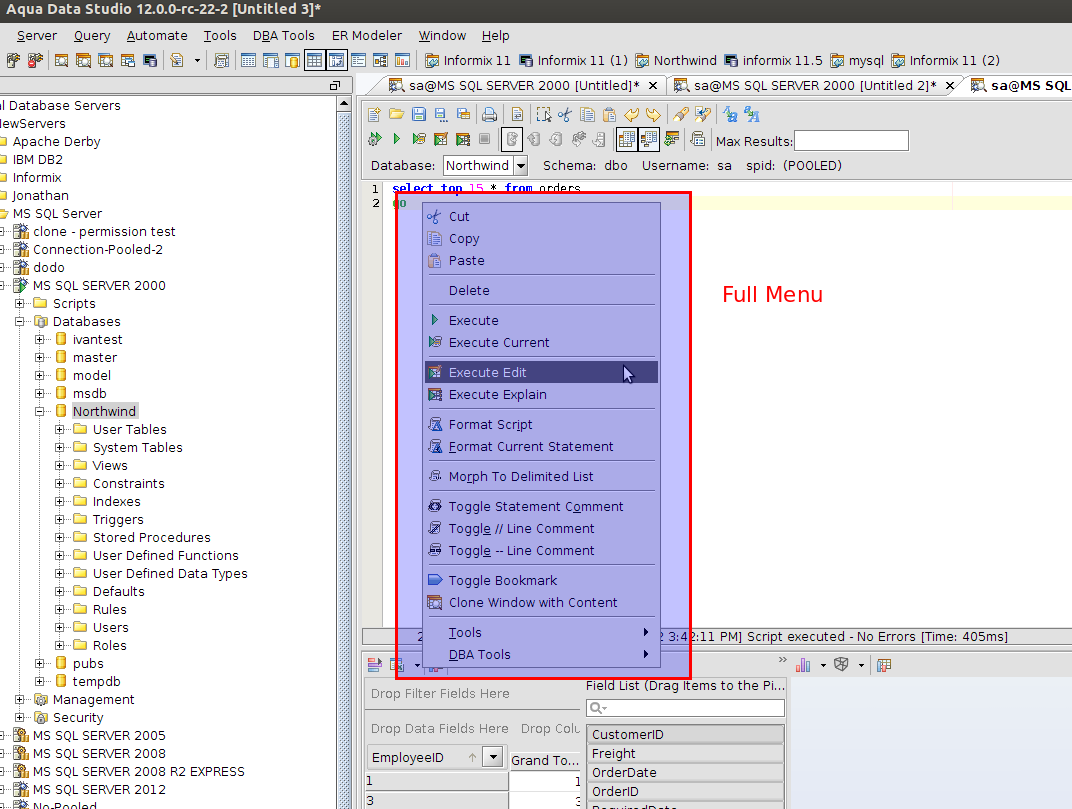Click the copy pages icon in the editor toolbar
This screenshot has width=1072, height=809.
coord(587,114)
